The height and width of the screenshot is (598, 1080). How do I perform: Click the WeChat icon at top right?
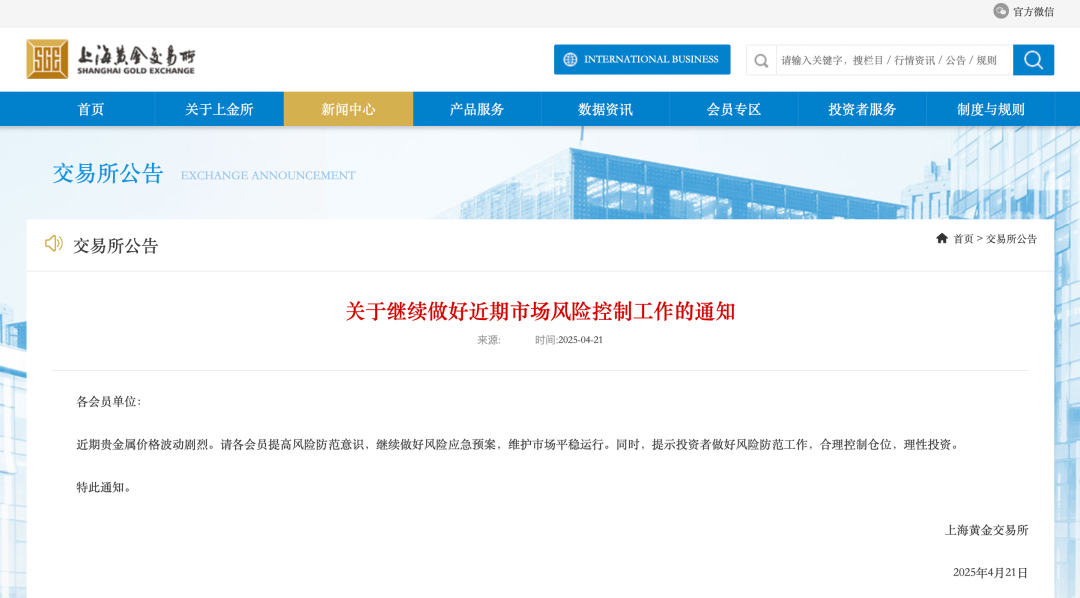click(x=1000, y=11)
